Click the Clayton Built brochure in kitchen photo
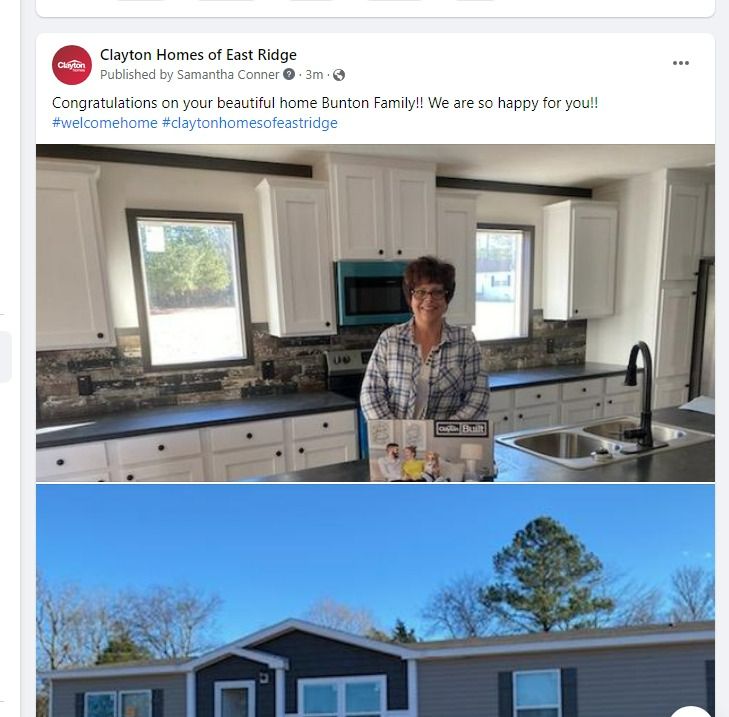729x717 pixels. click(431, 450)
